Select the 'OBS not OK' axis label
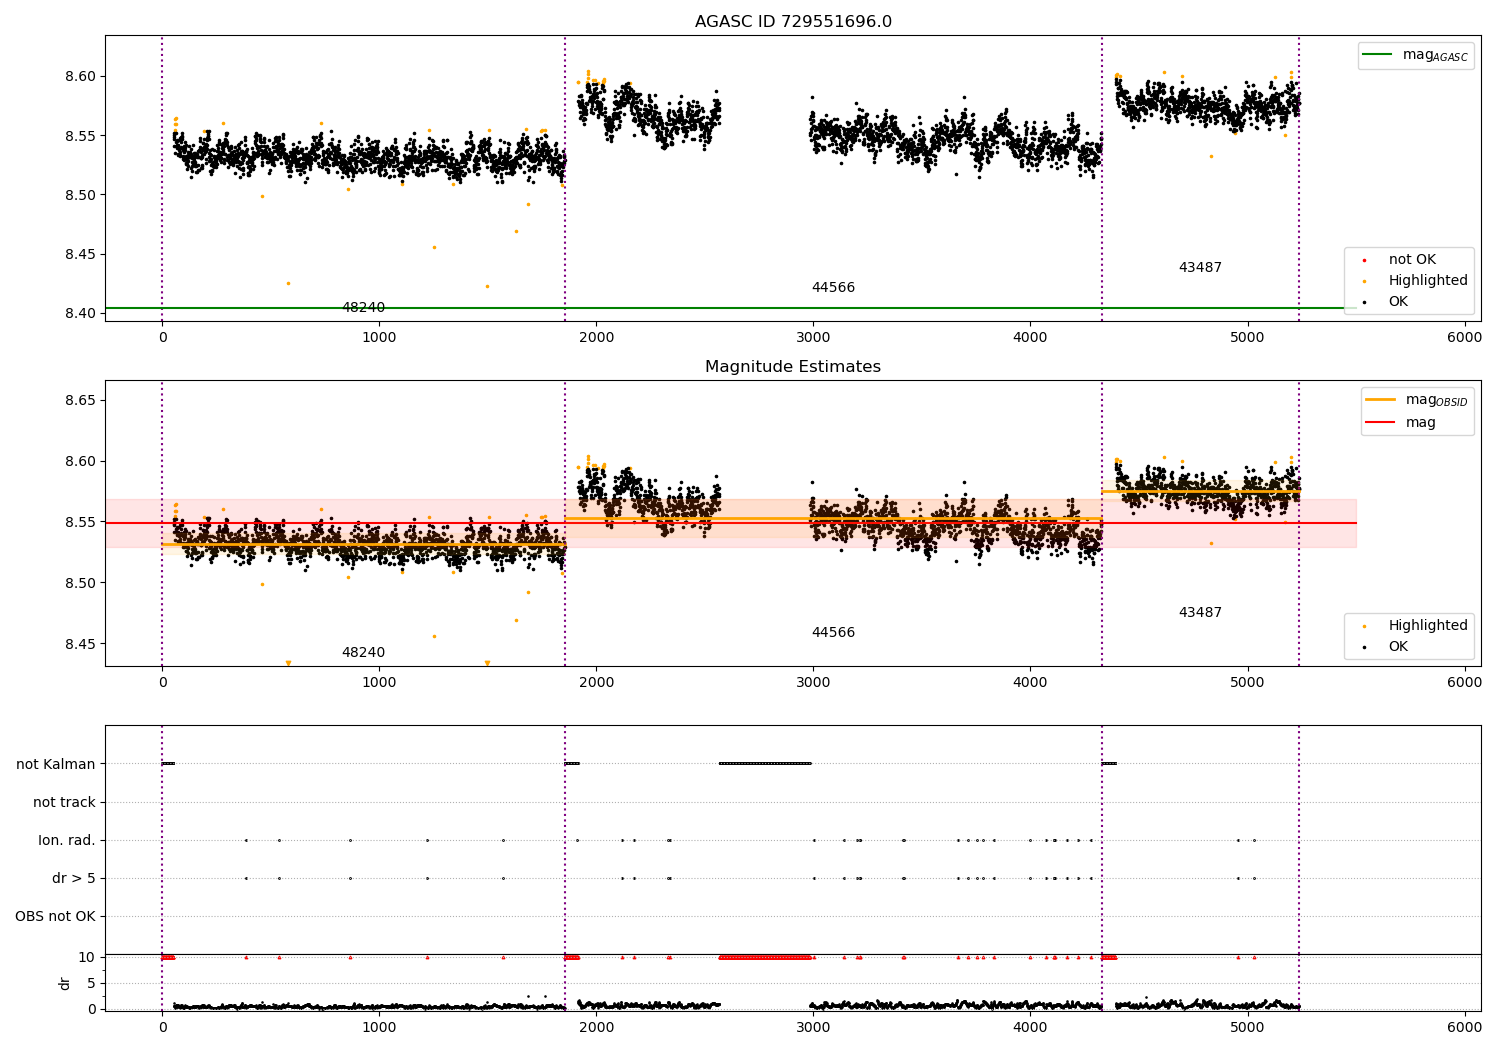Image resolution: width=1500 pixels, height=1050 pixels. (56, 917)
